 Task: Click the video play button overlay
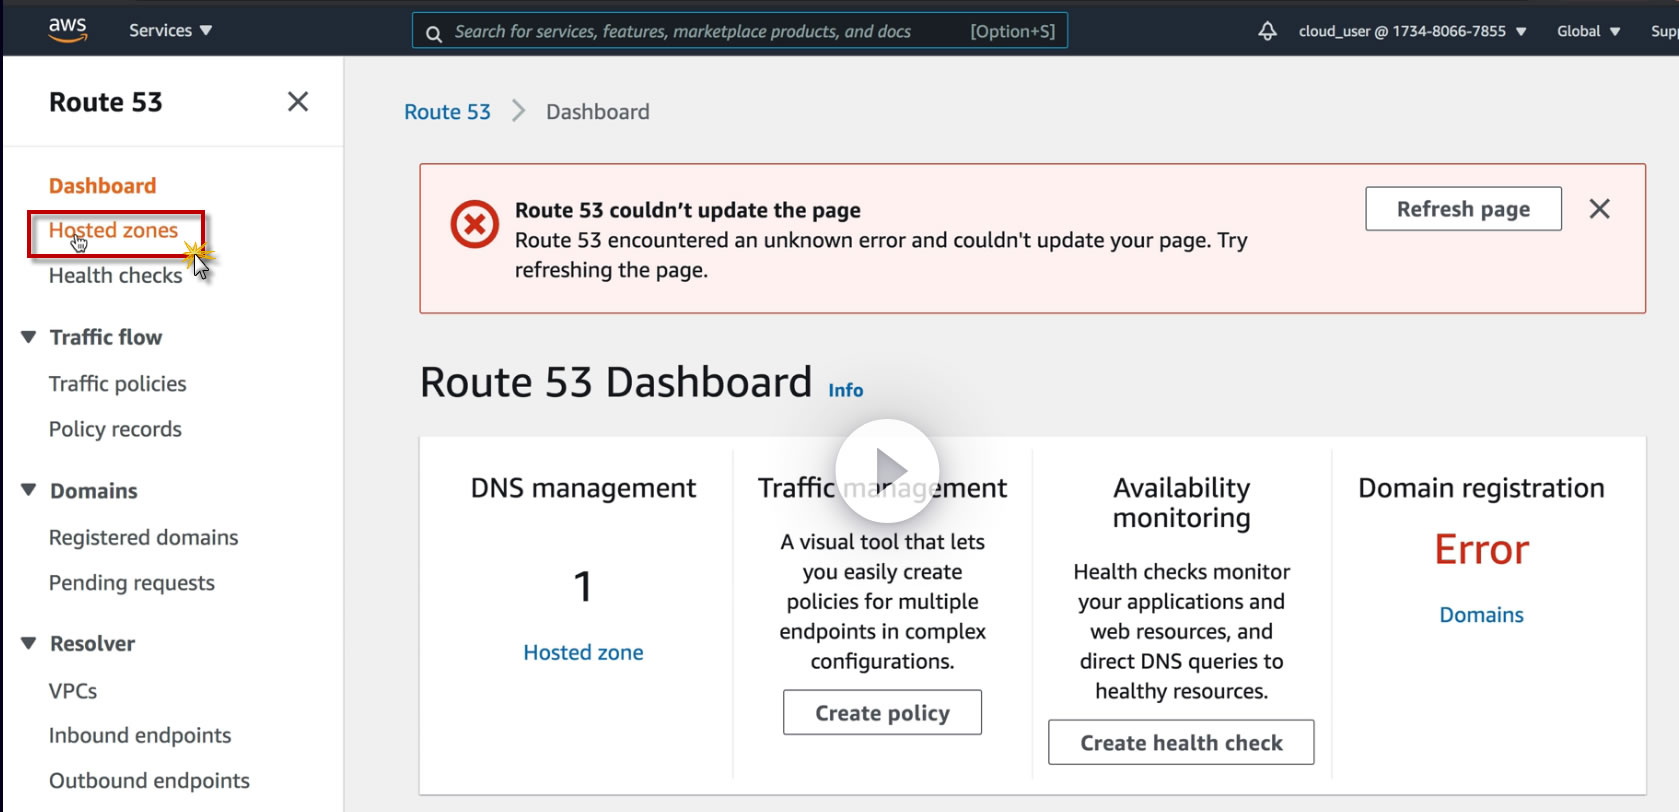point(887,470)
